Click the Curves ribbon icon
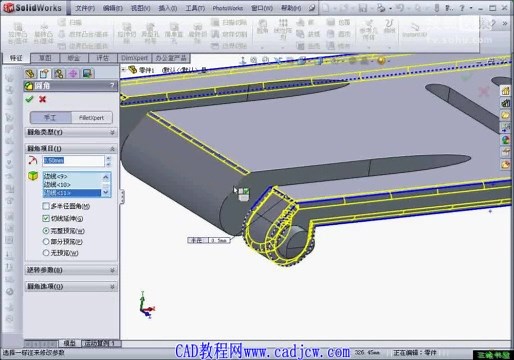 (389, 26)
